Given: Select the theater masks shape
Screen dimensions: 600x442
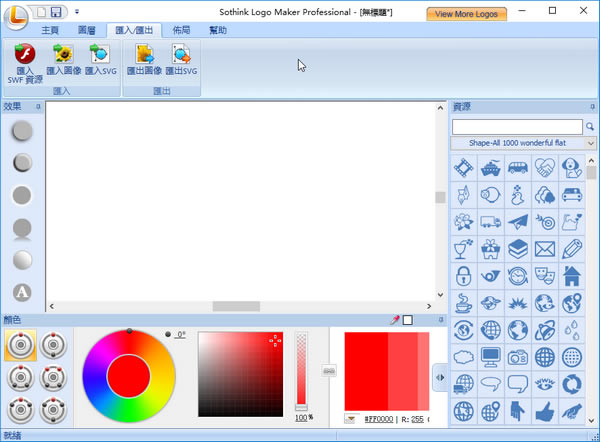Looking at the screenshot, I should (x=545, y=276).
